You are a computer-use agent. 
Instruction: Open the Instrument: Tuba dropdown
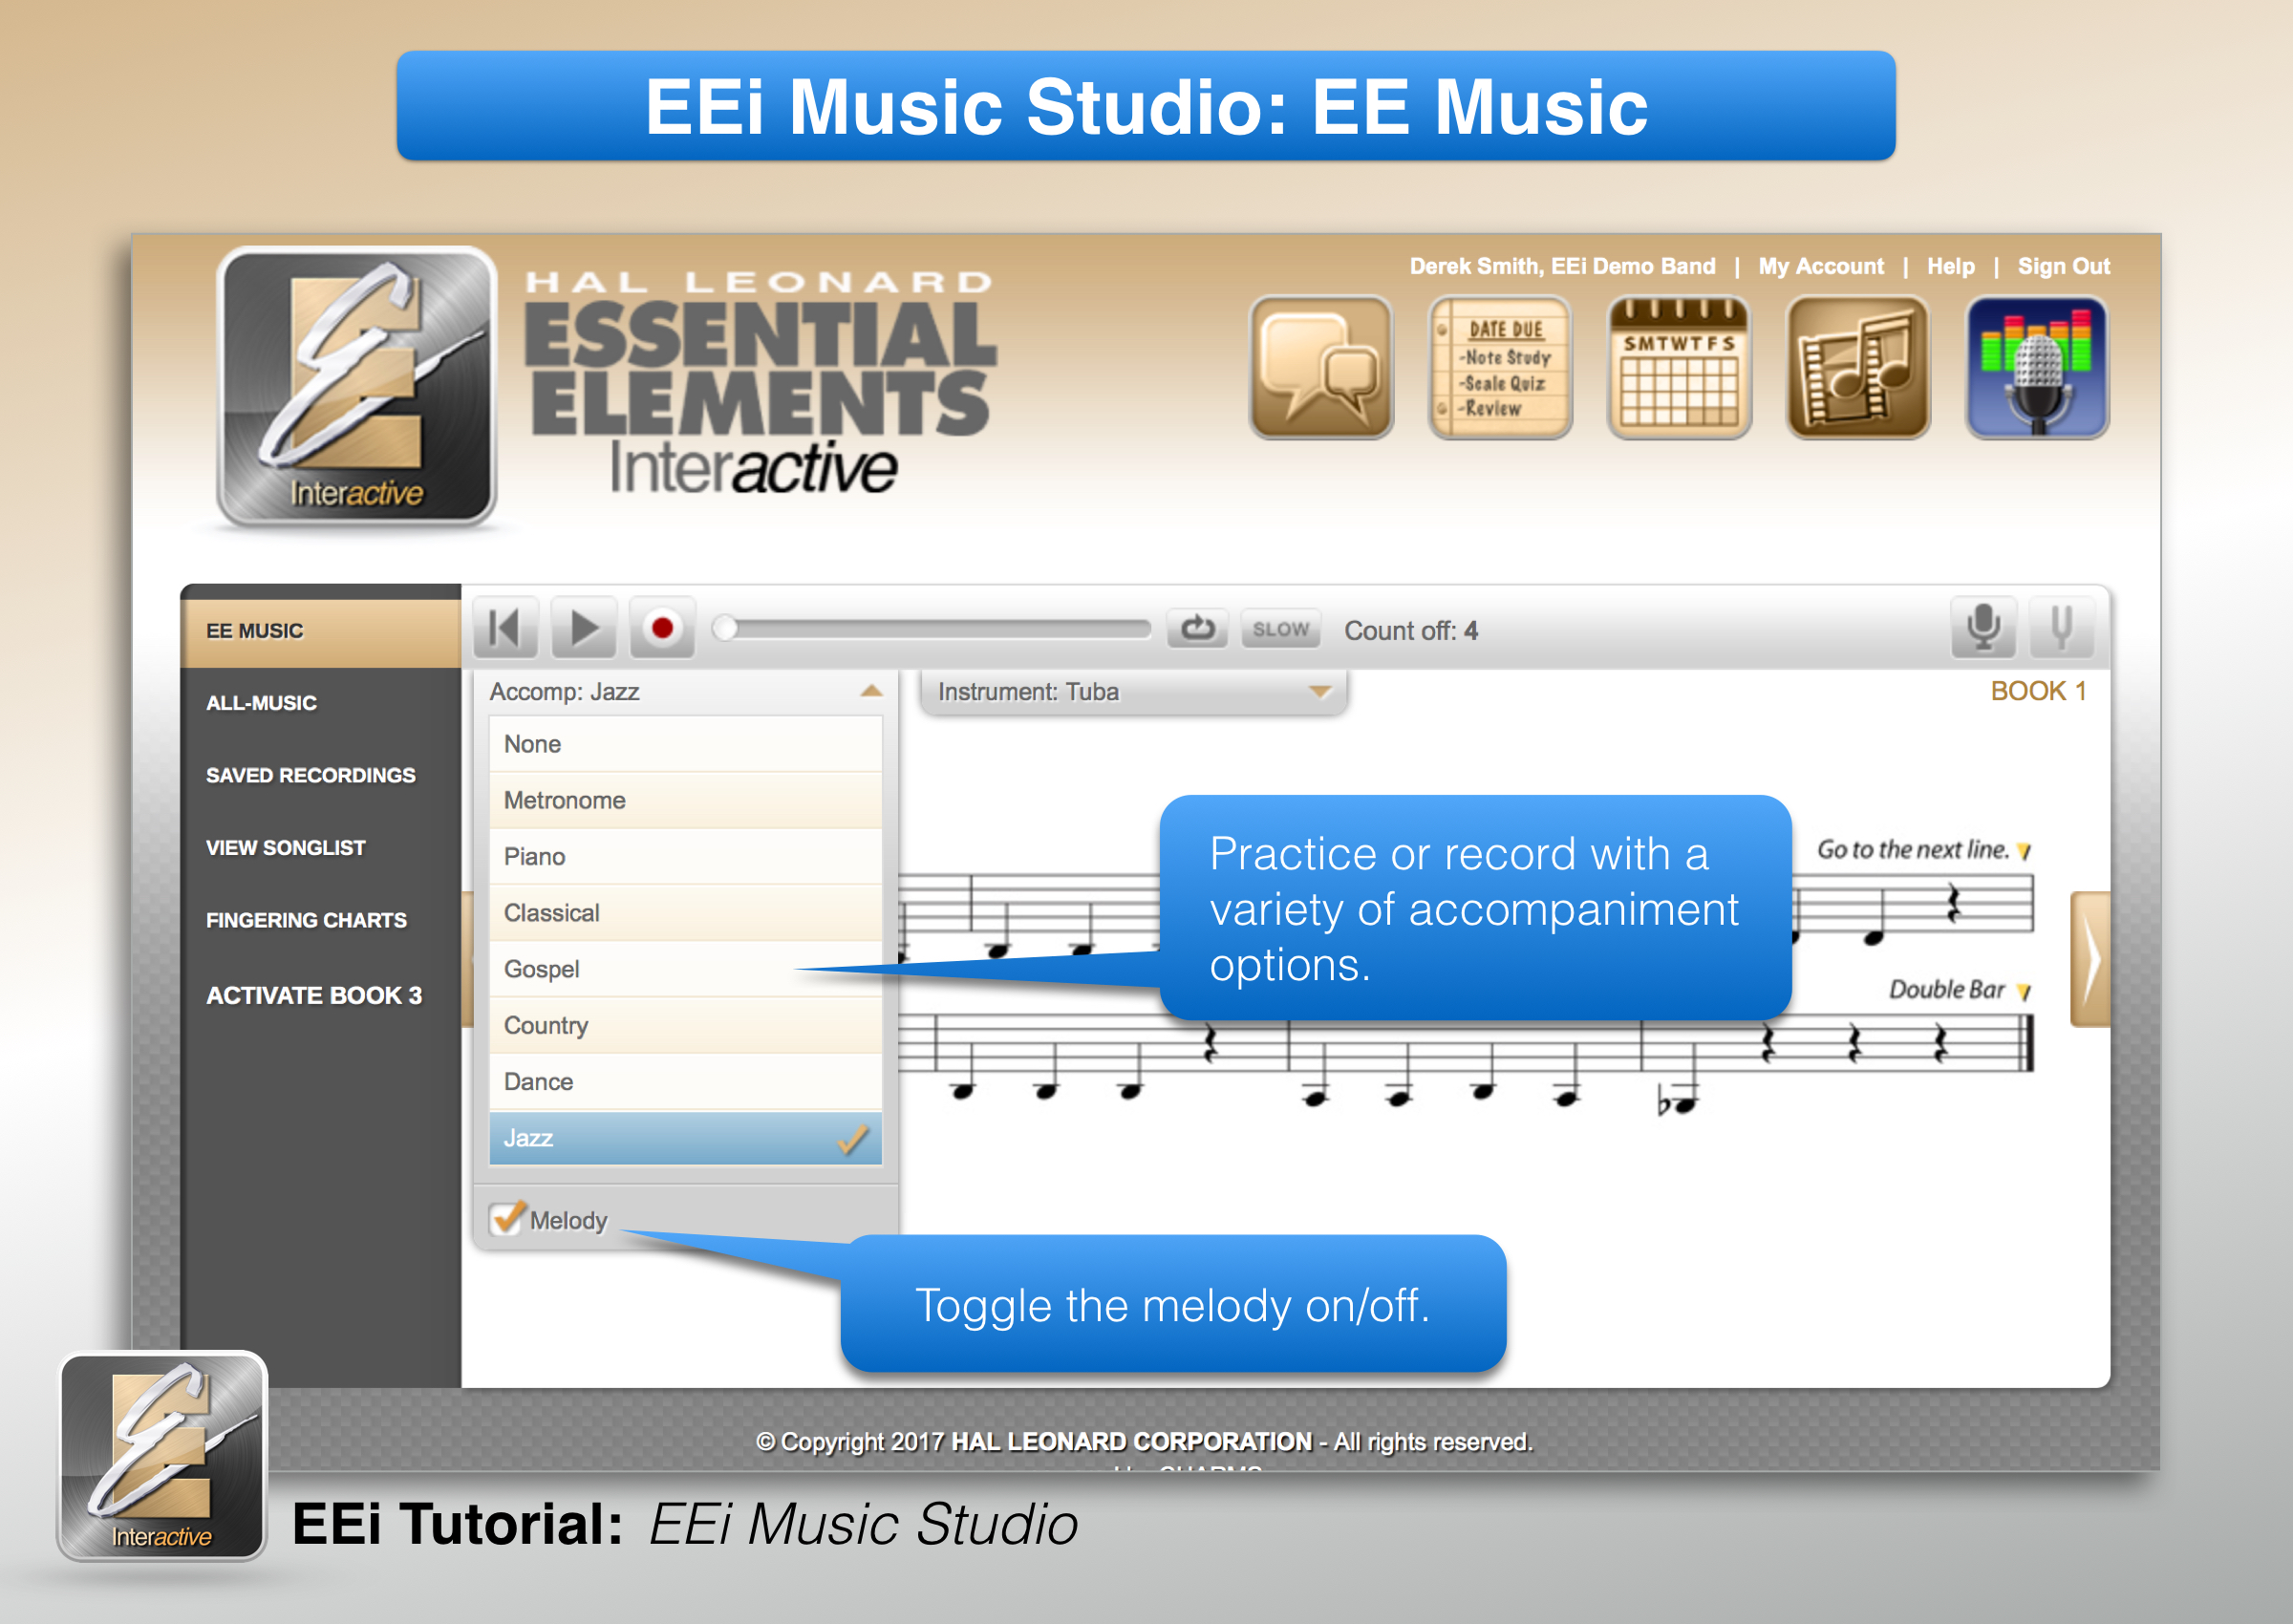pos(1133,692)
